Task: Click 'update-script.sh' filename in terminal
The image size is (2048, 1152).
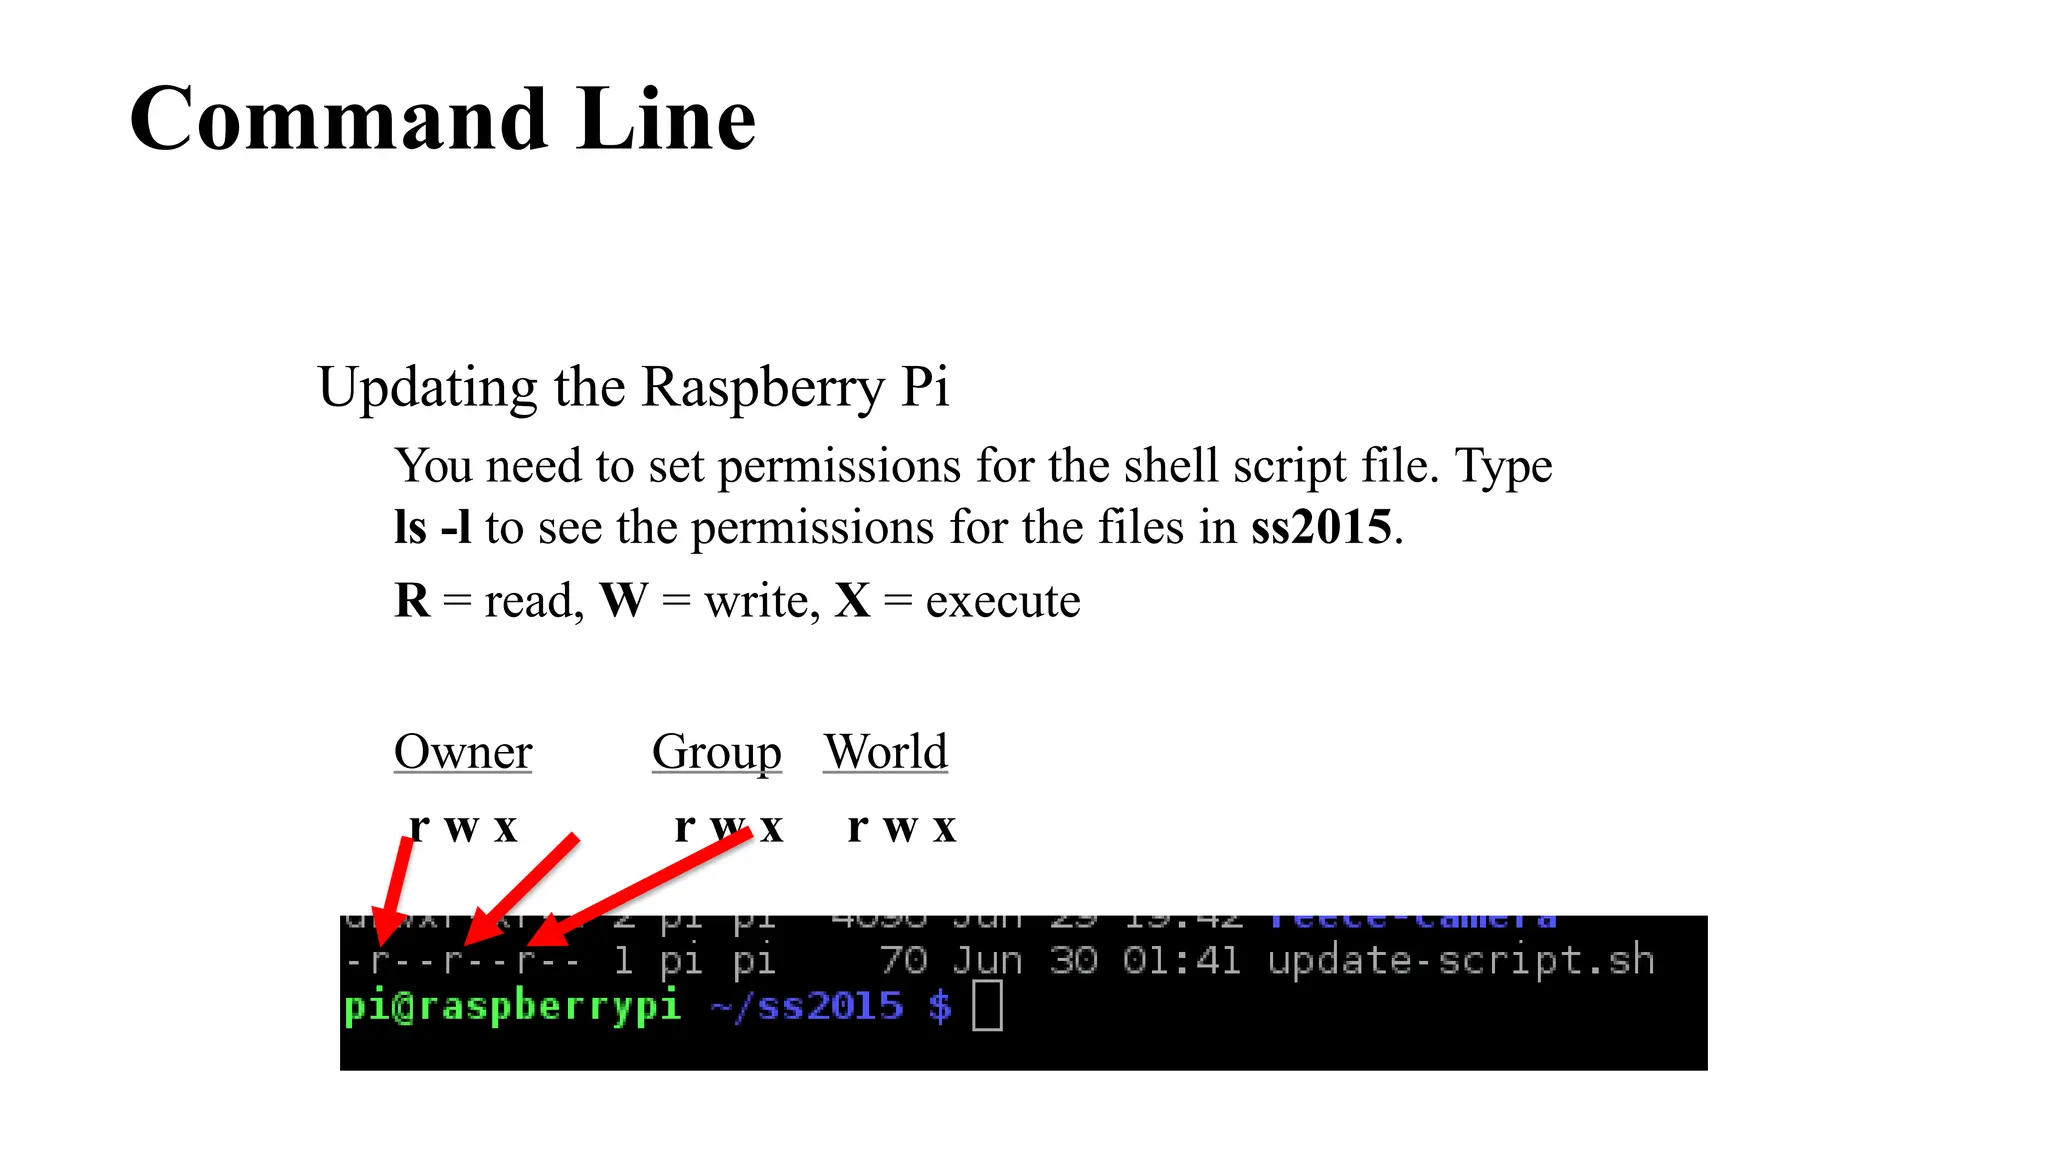Action: tap(1461, 961)
